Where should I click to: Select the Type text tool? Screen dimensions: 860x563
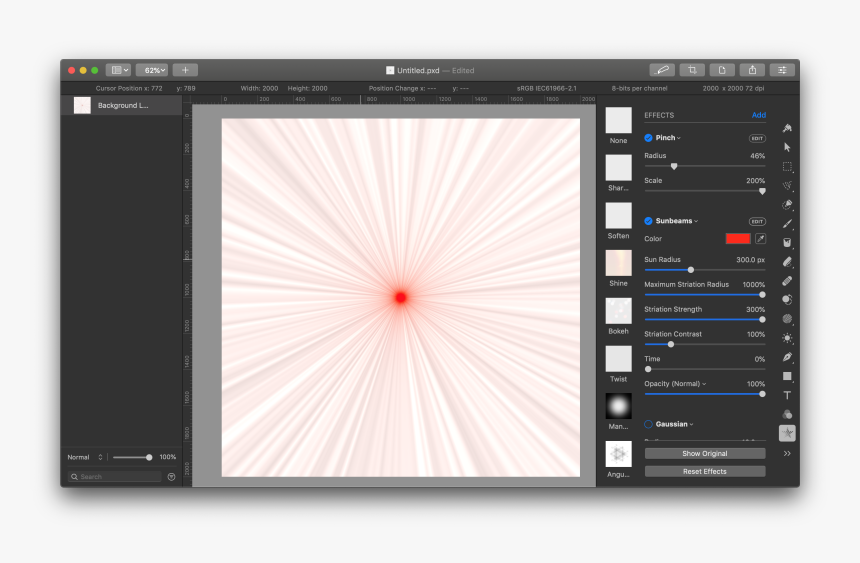(x=787, y=395)
